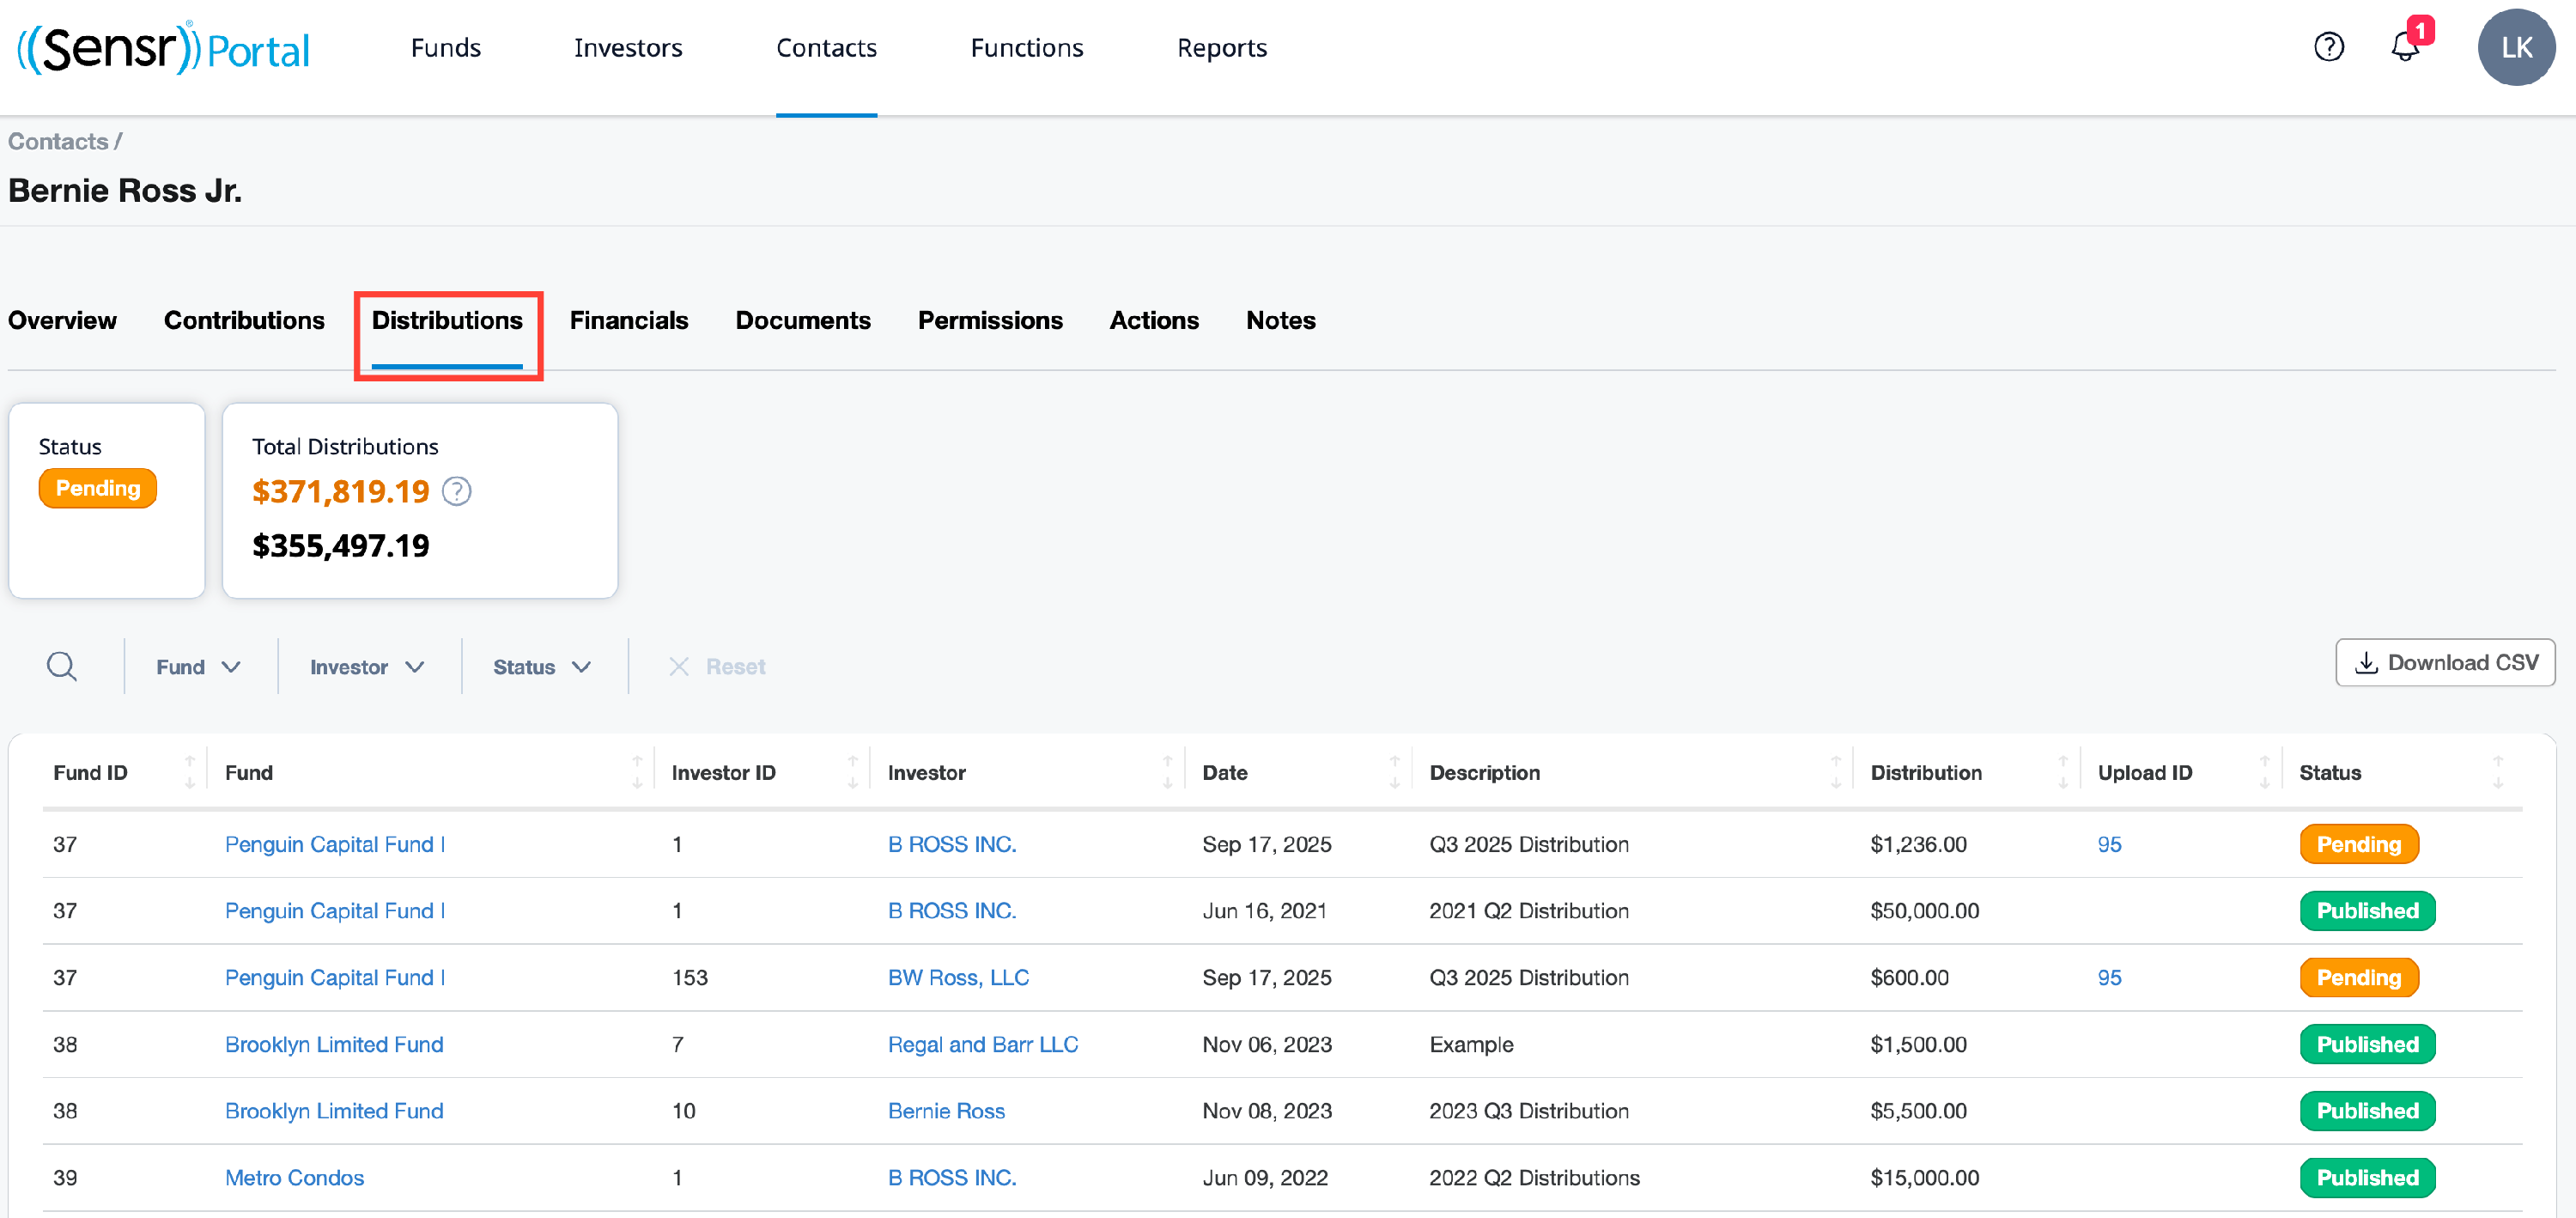This screenshot has height=1218, width=2576.
Task: Switch to the Notes tab
Action: tap(1281, 321)
